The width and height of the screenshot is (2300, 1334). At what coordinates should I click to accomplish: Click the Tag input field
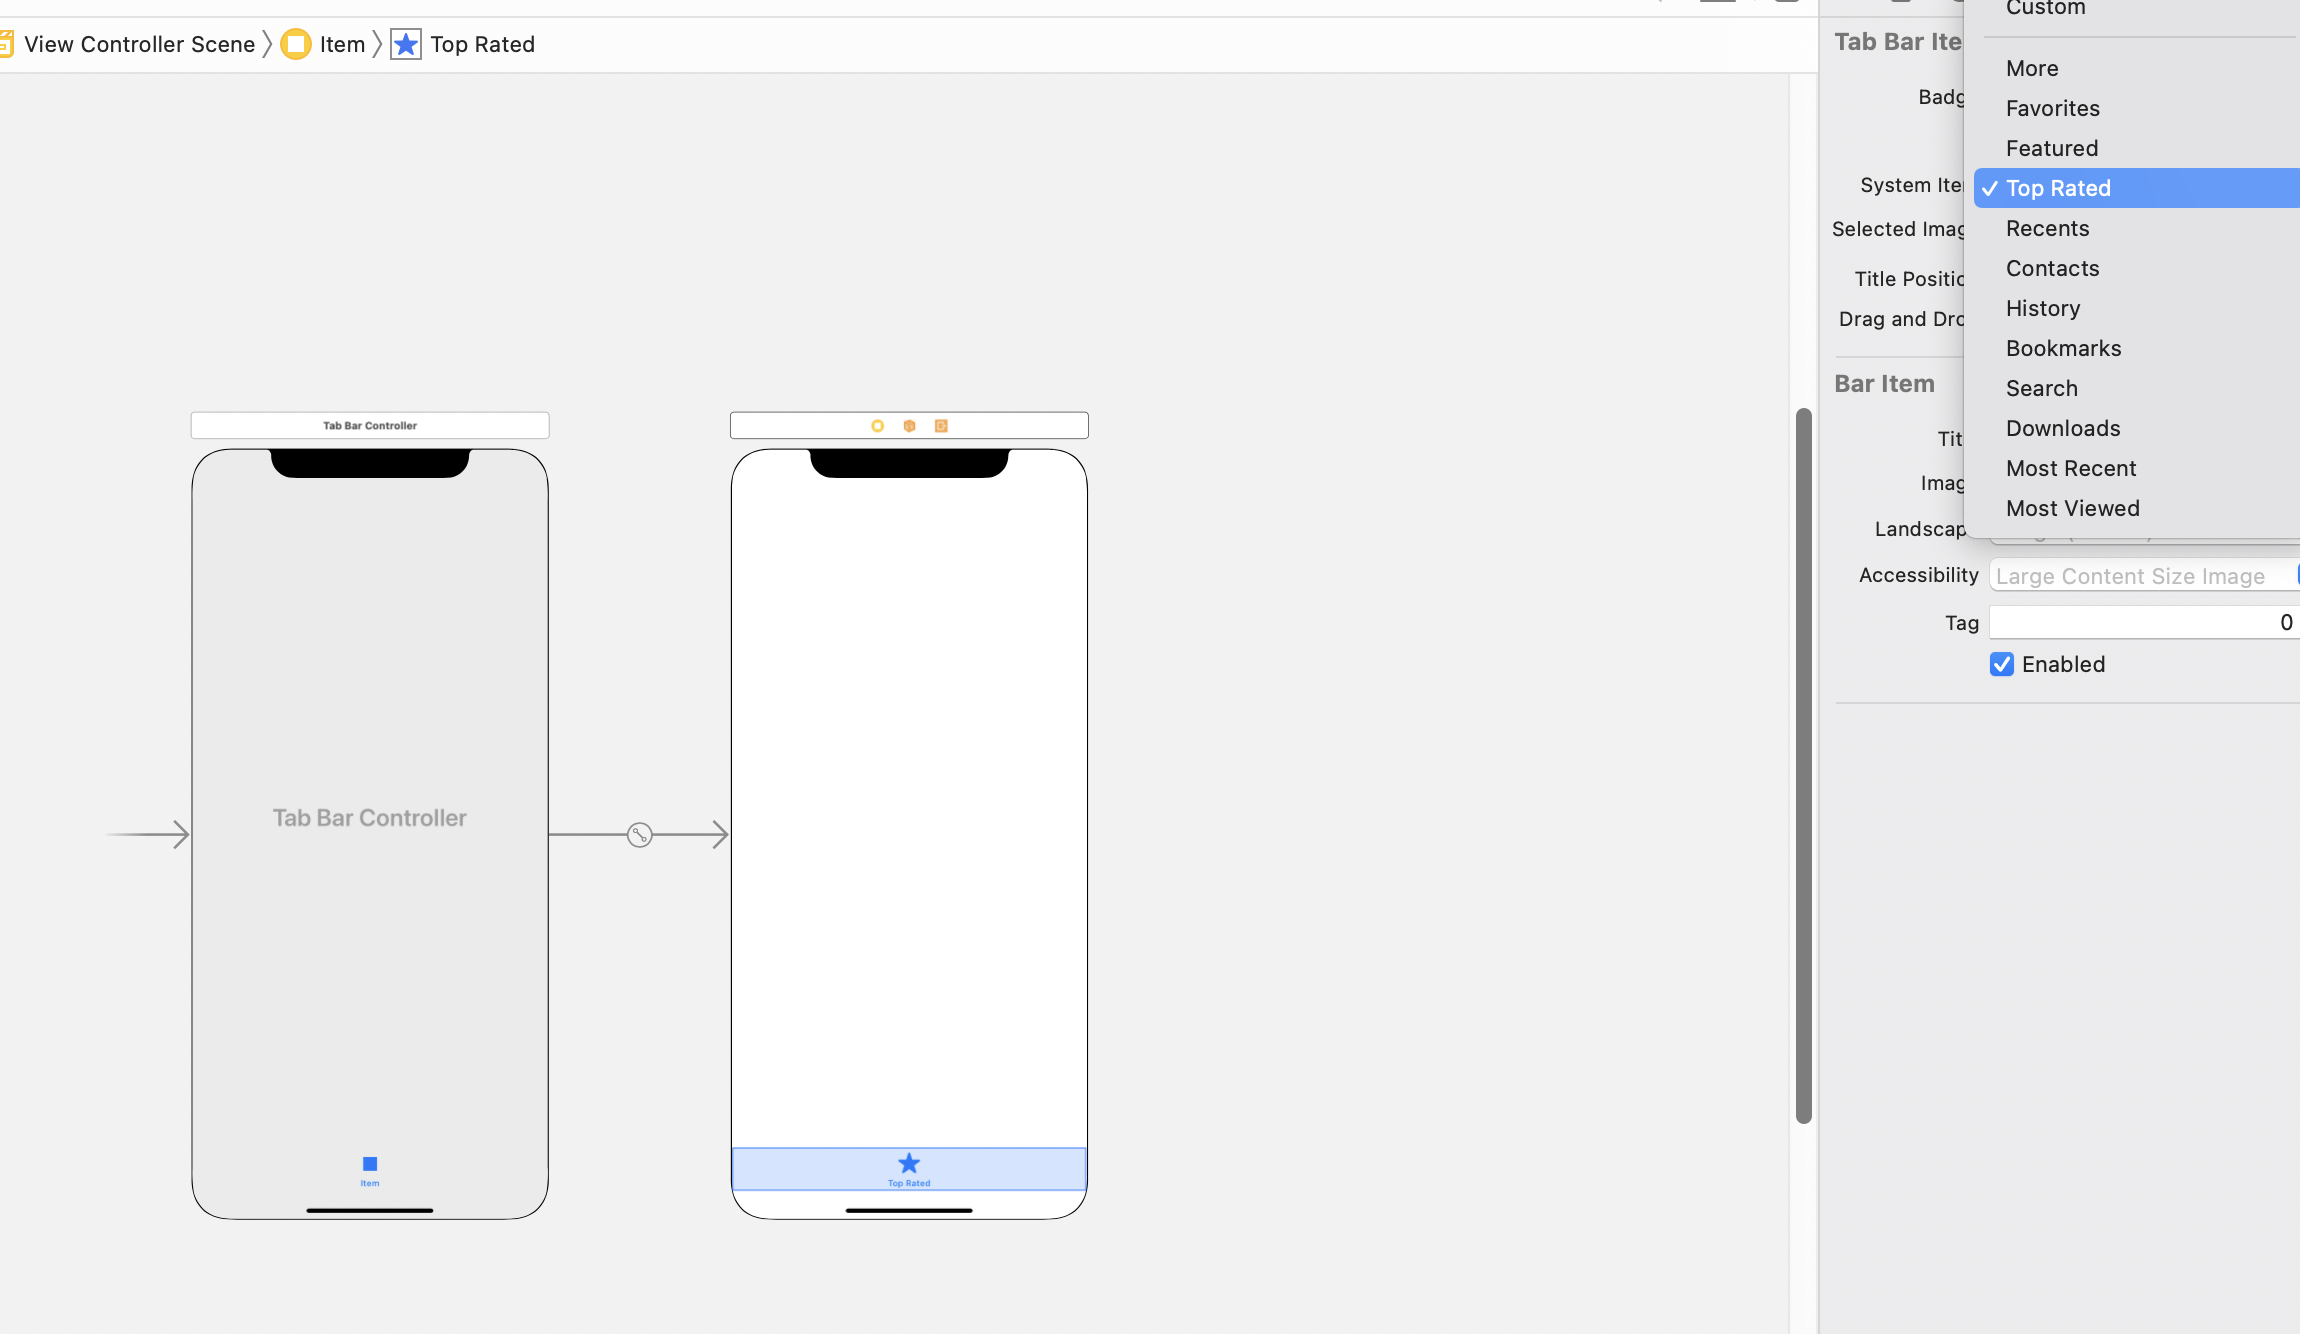coord(2140,622)
